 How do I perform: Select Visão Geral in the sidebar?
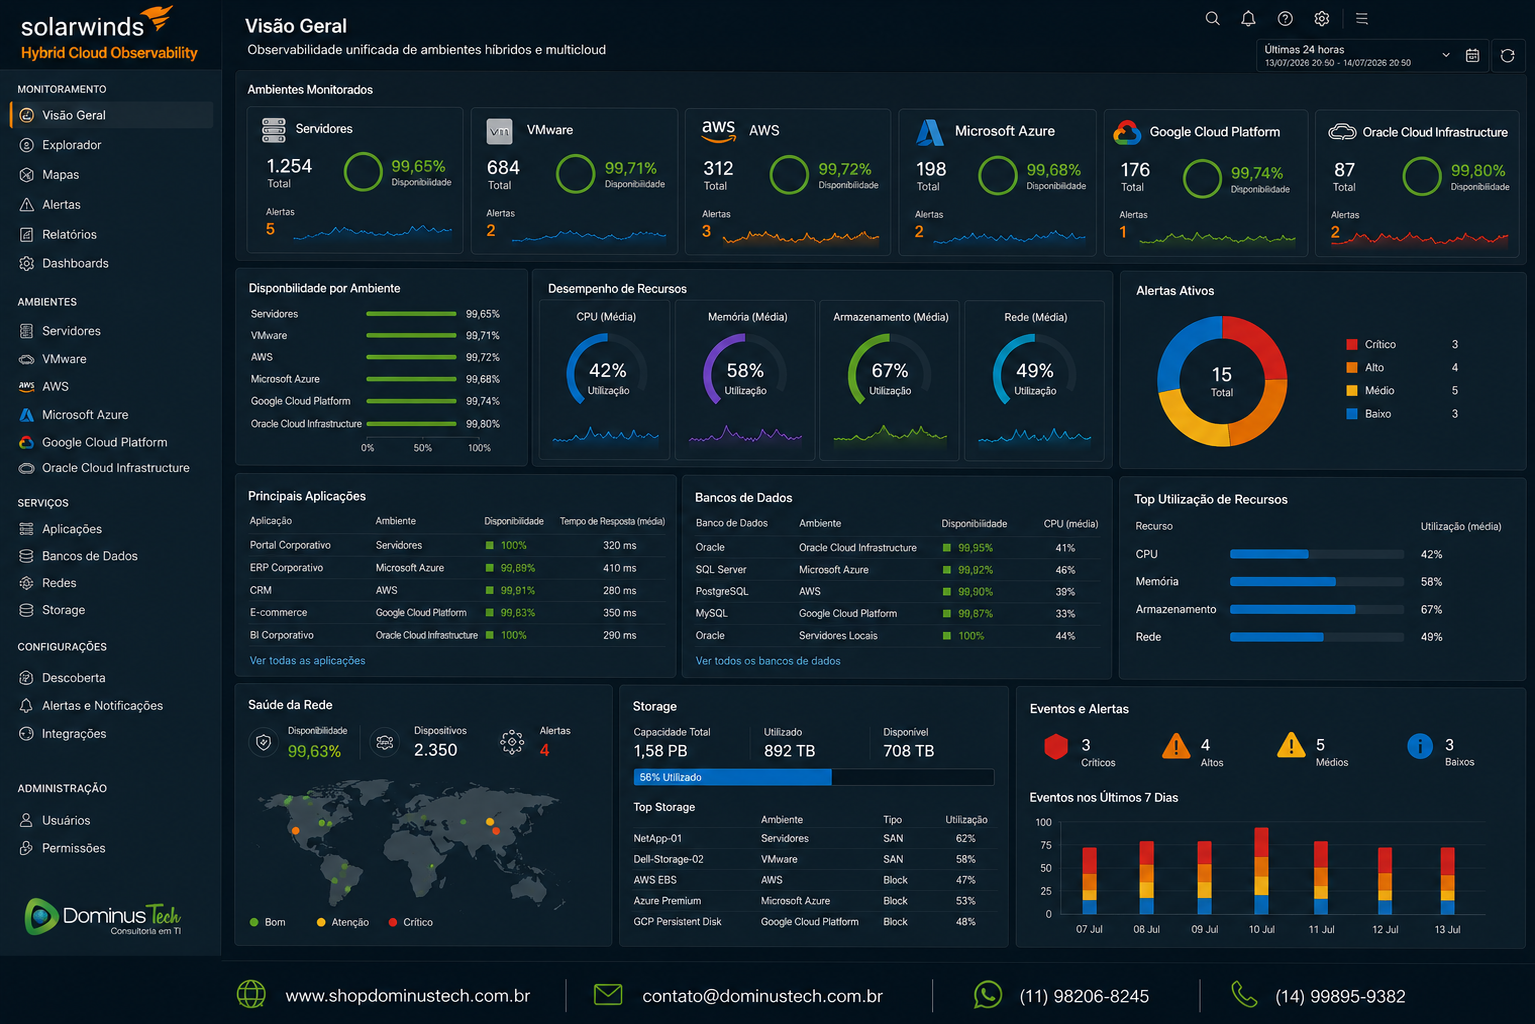coord(111,115)
